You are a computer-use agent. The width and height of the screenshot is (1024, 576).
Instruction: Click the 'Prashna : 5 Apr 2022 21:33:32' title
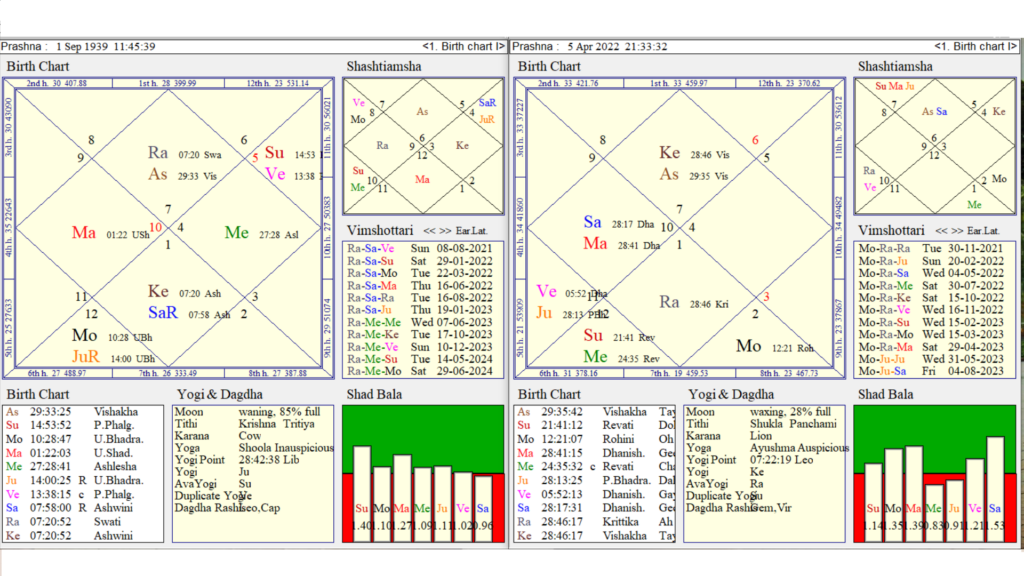click(x=590, y=46)
